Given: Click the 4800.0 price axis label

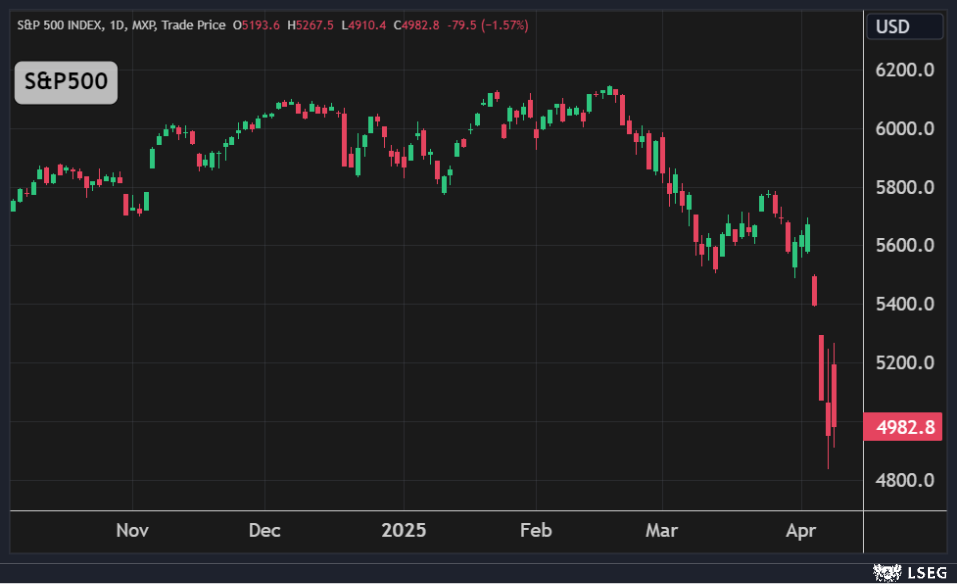Looking at the screenshot, I should 905,480.
